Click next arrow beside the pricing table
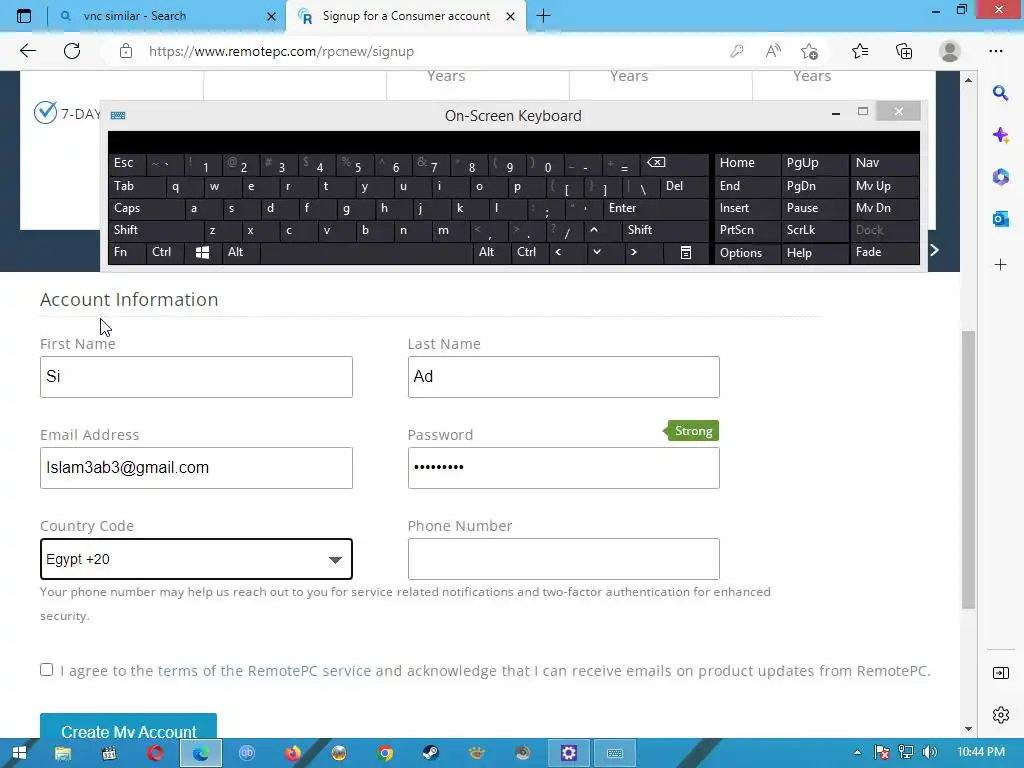Viewport: 1024px width, 768px height. [x=935, y=250]
